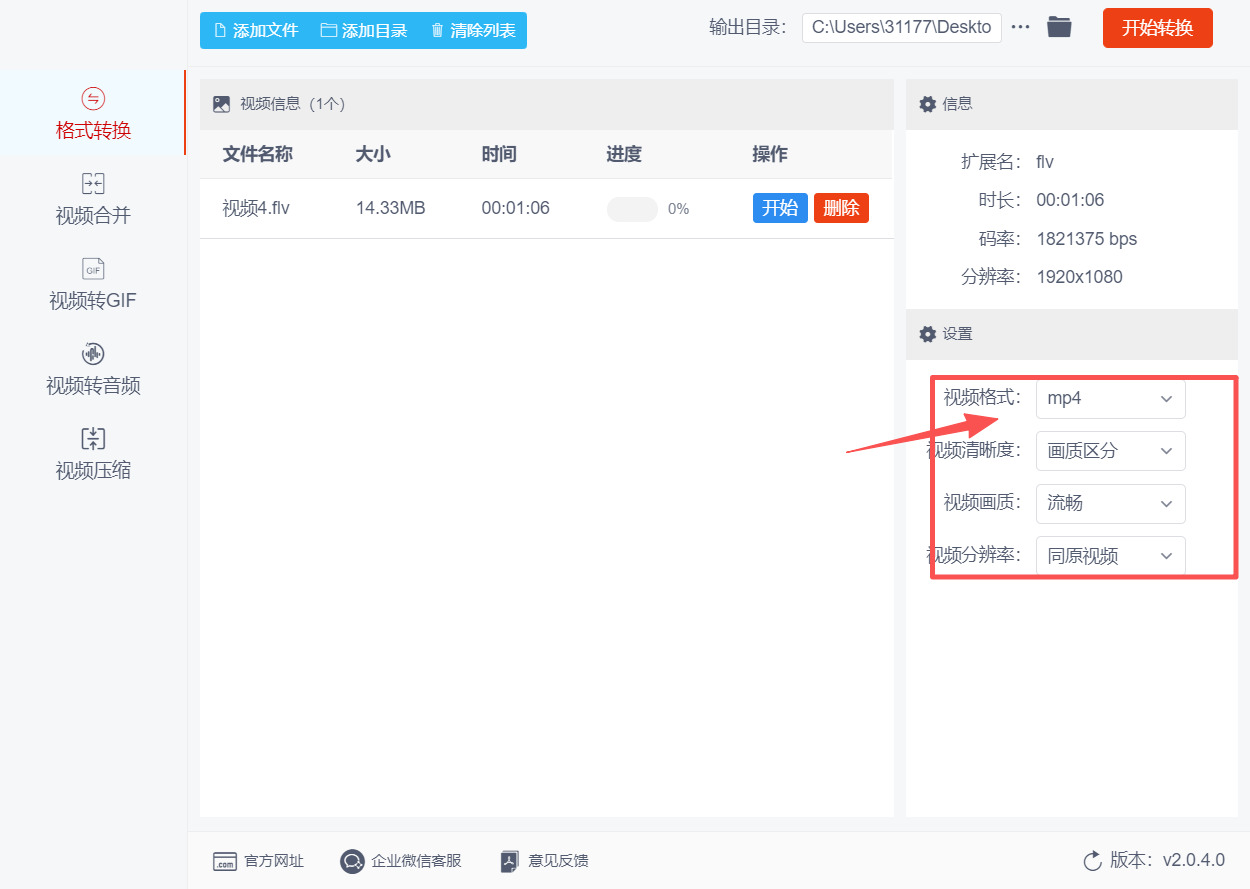Click the version refresh icon
The image size is (1250, 889).
point(1092,861)
